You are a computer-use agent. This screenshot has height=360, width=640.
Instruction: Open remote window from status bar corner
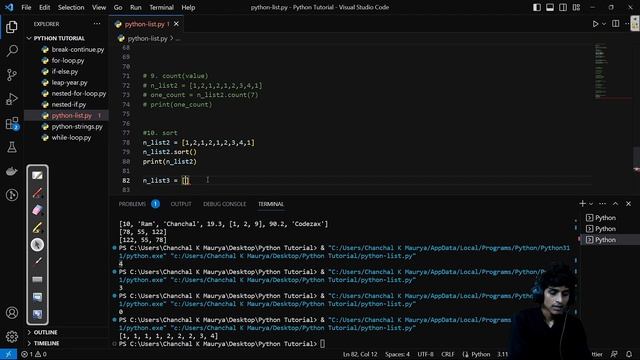click(x=8, y=354)
